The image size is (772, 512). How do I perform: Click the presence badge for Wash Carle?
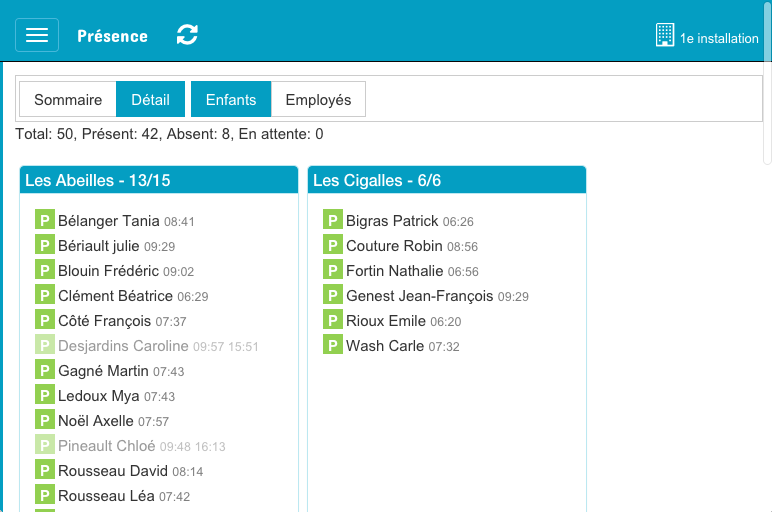332,345
